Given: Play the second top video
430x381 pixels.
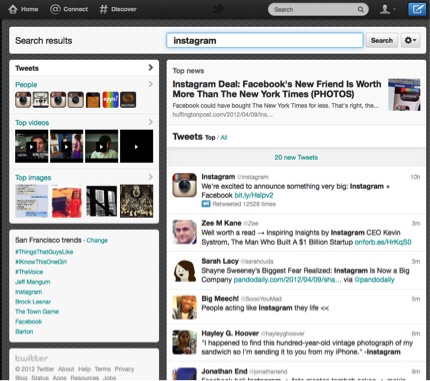Looking at the screenshot, I should coord(67,146).
